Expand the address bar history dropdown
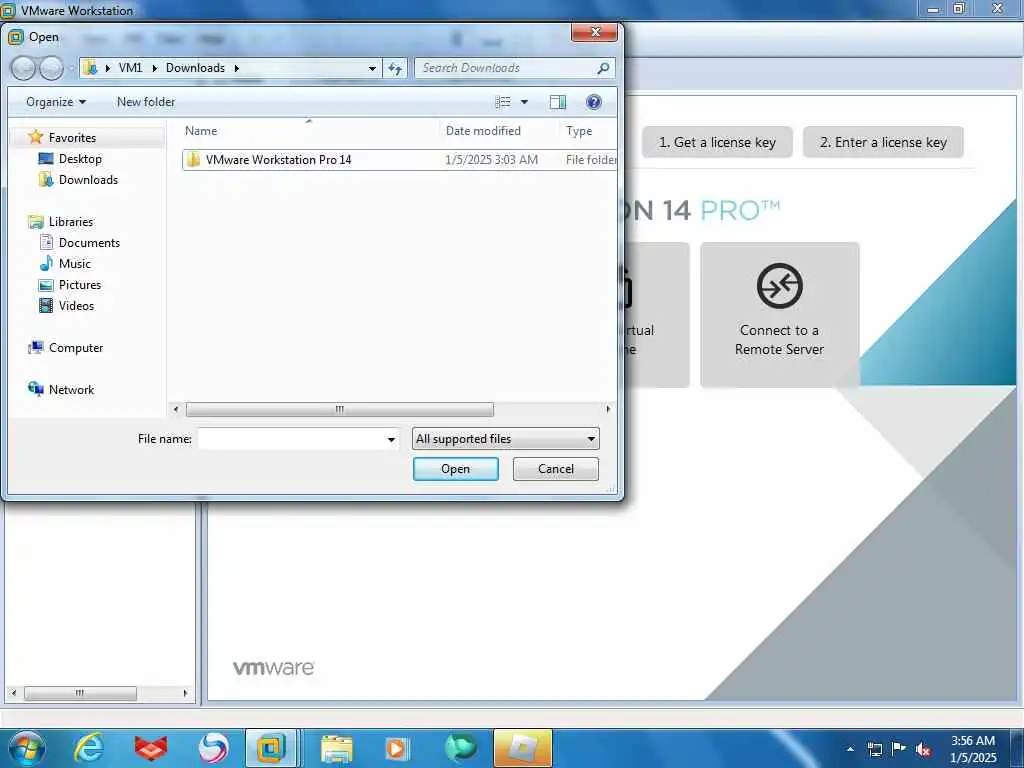The image size is (1024, 768). tap(372, 68)
